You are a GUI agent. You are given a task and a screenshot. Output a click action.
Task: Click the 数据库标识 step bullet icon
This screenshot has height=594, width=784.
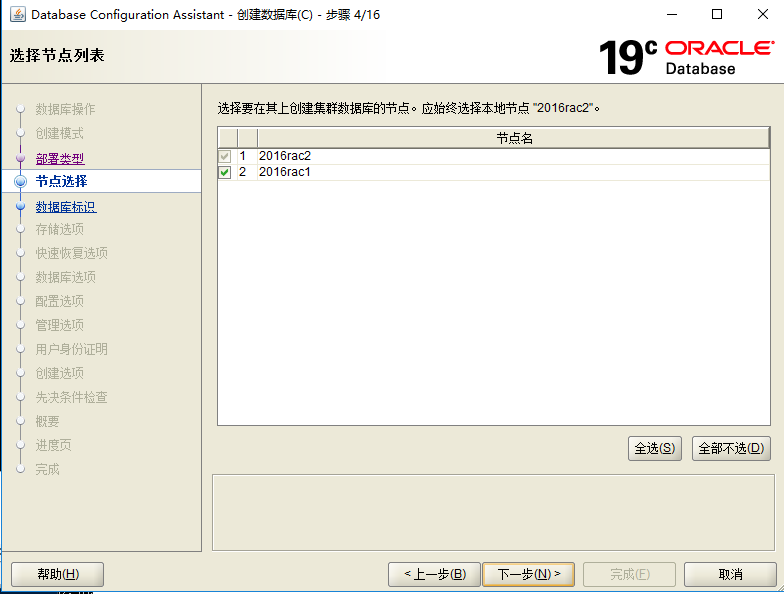(20, 207)
